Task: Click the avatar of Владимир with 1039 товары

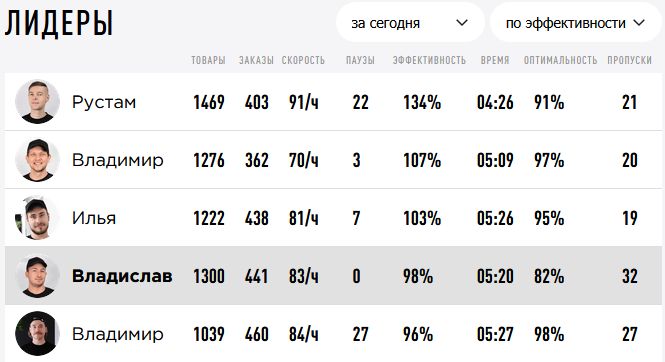Action: tap(37, 334)
